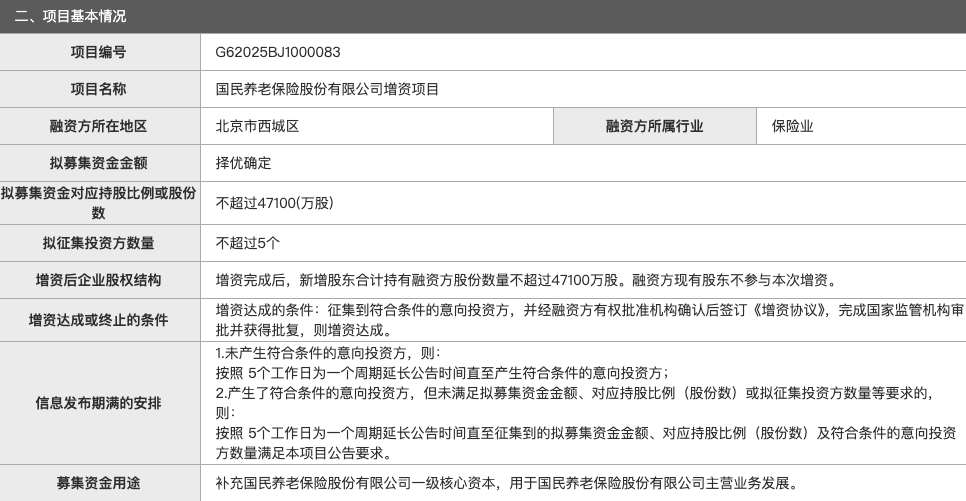Click the 融资方所属行业 label
The image size is (966, 501).
point(654,126)
